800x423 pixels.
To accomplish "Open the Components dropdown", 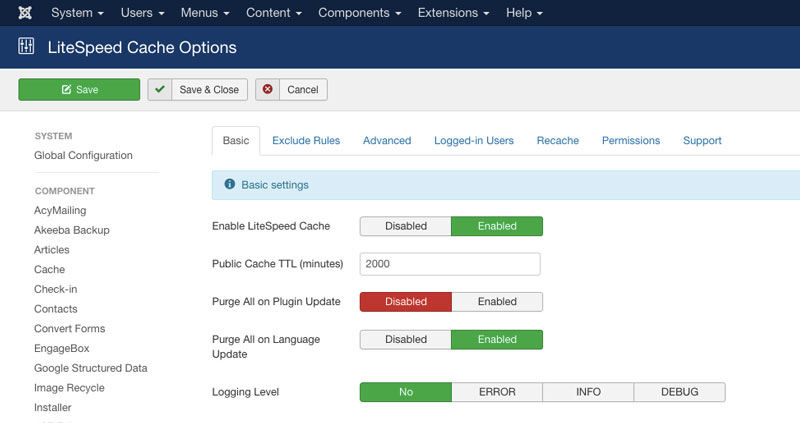I will (x=360, y=13).
